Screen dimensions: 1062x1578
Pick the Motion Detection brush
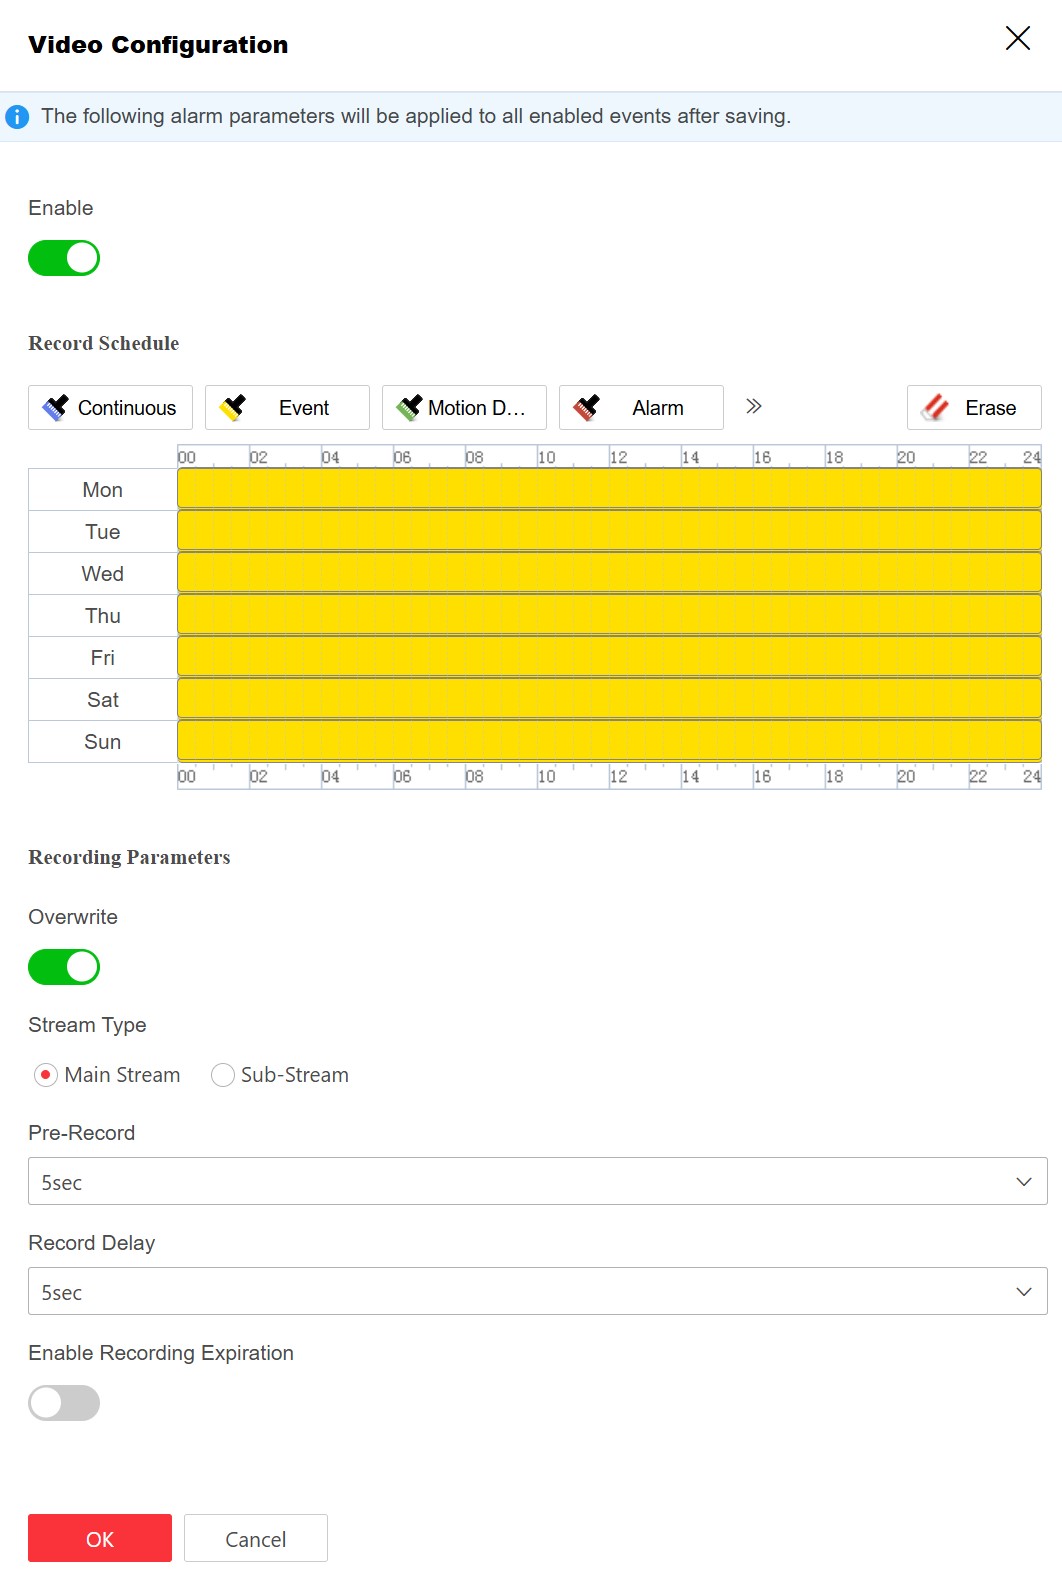[x=464, y=408]
